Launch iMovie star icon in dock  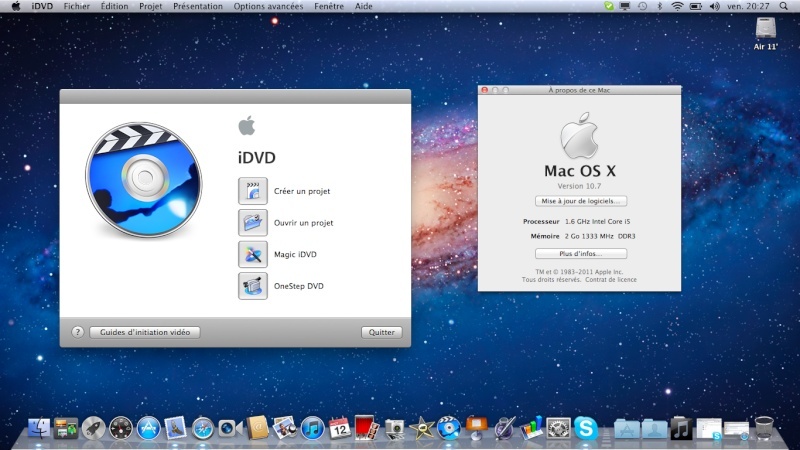(421, 428)
